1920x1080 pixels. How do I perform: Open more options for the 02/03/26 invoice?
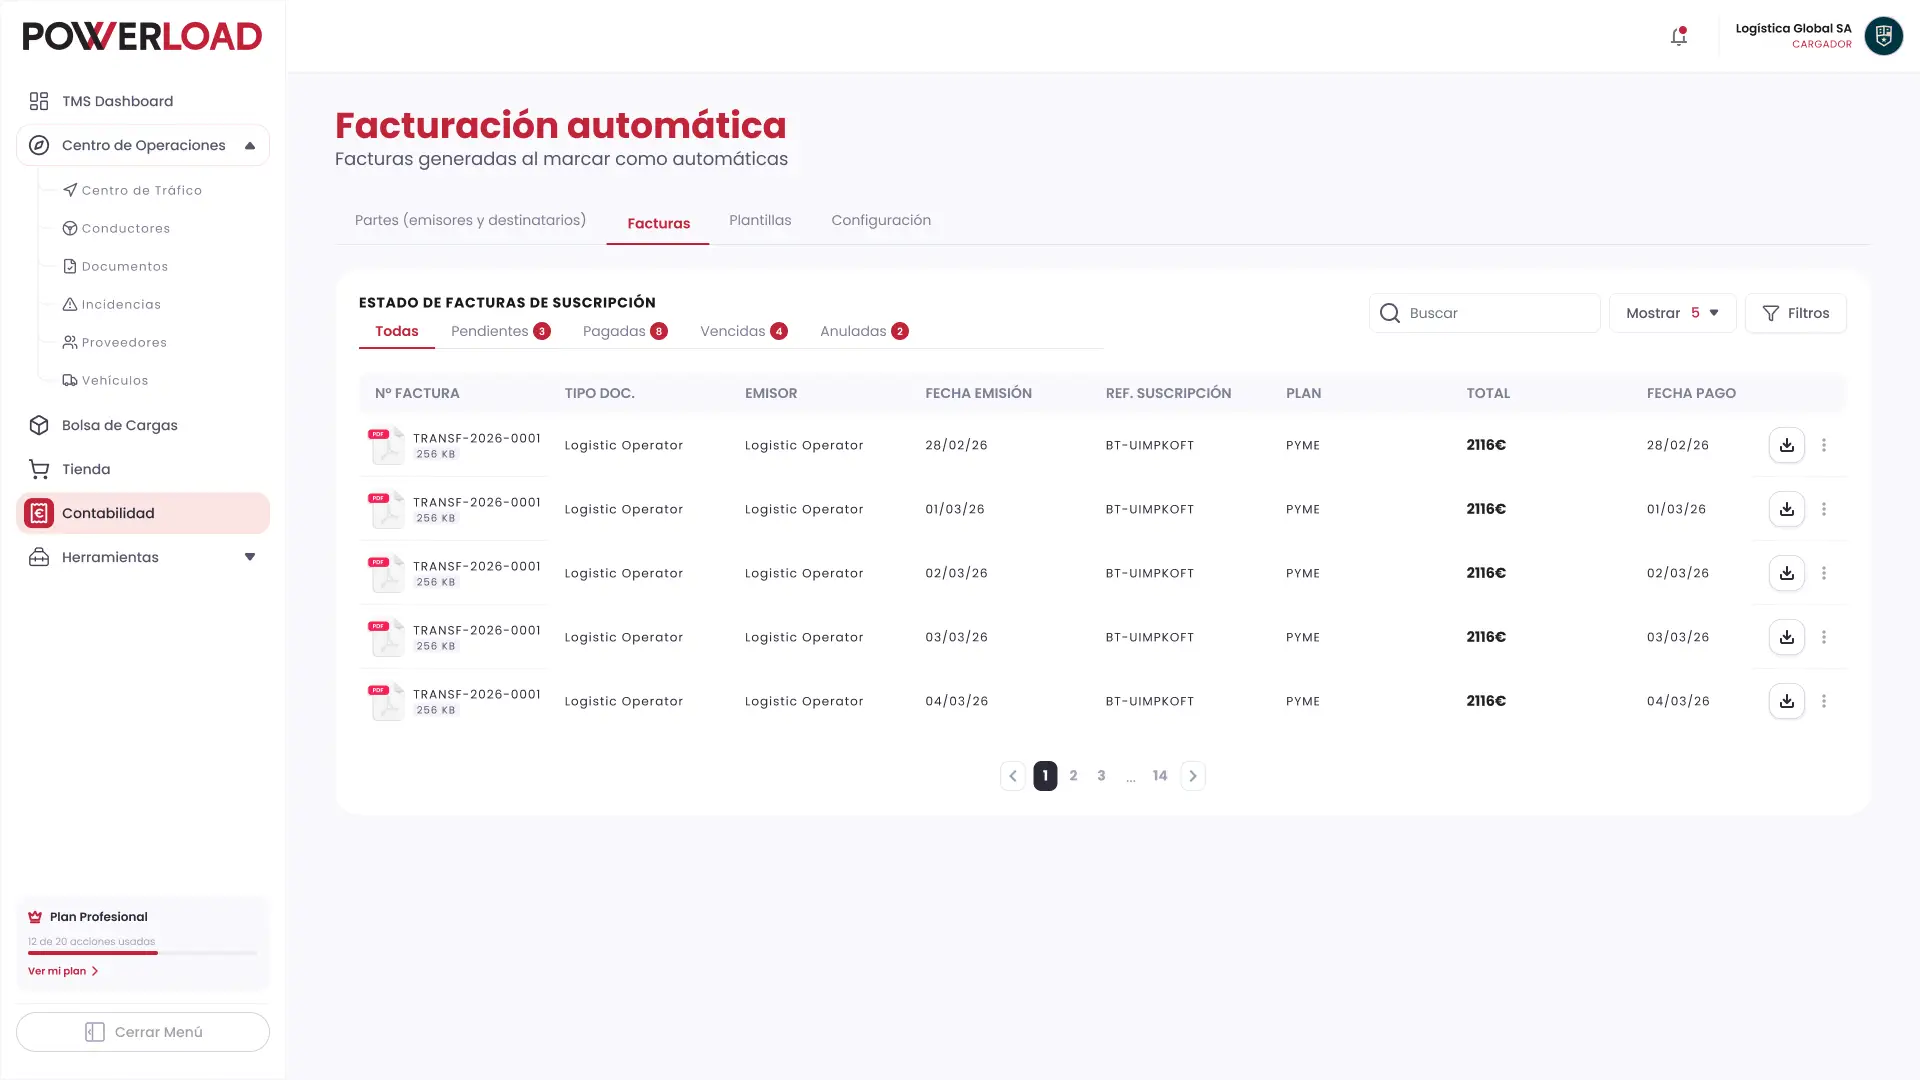(1824, 573)
